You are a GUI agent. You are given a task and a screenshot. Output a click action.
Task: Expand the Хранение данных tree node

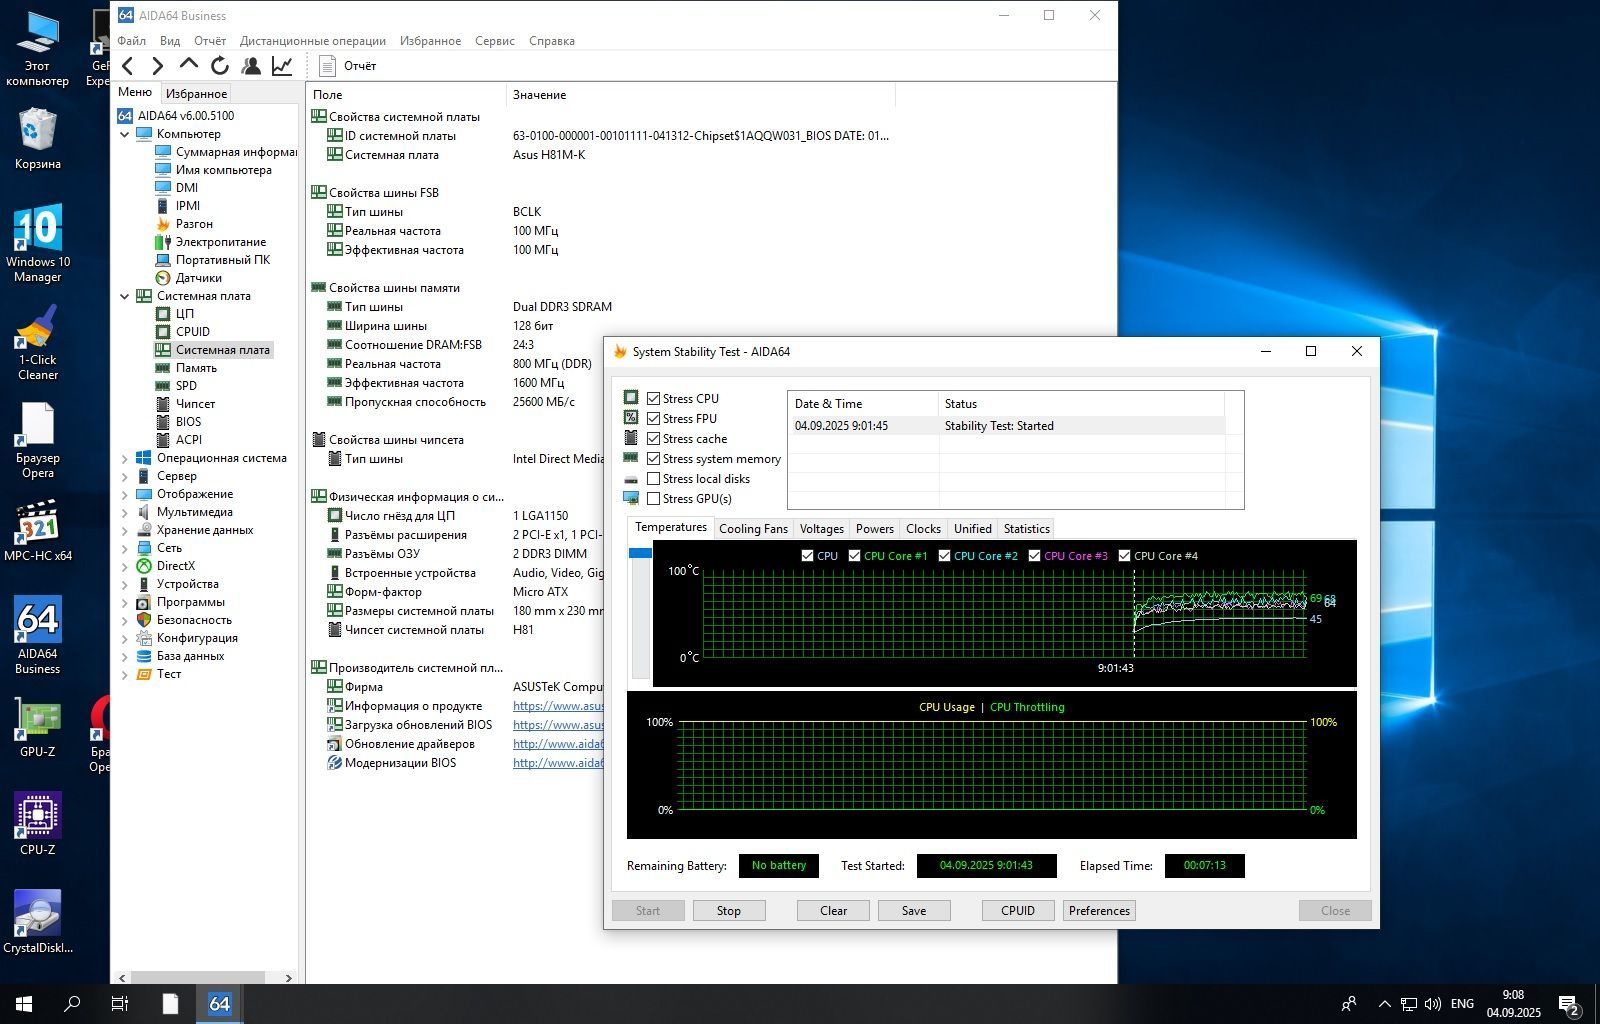click(x=125, y=530)
